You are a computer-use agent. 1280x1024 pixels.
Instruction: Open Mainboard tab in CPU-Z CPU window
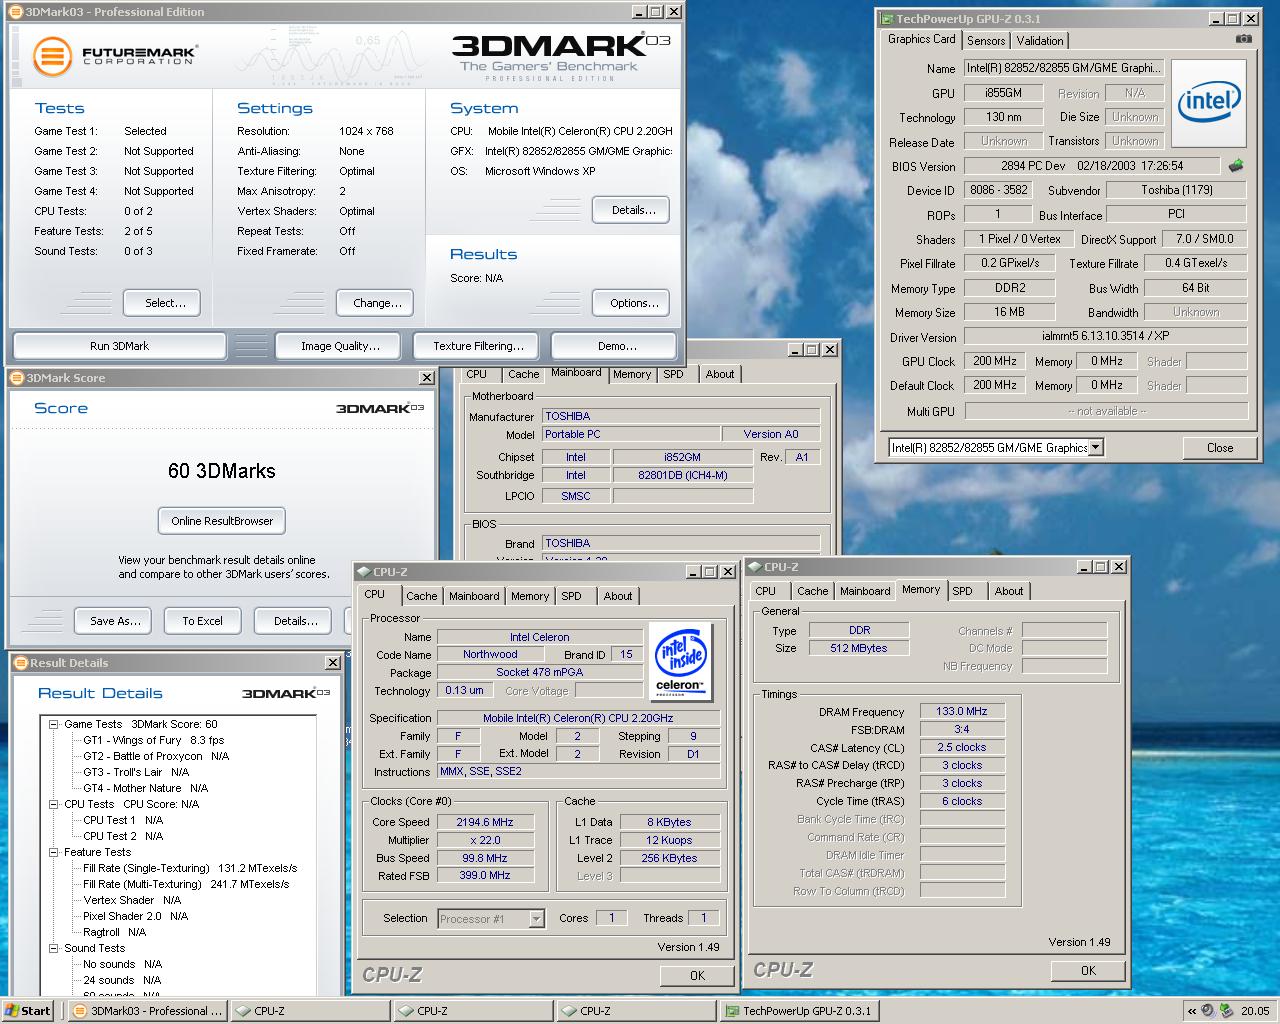[x=474, y=596]
